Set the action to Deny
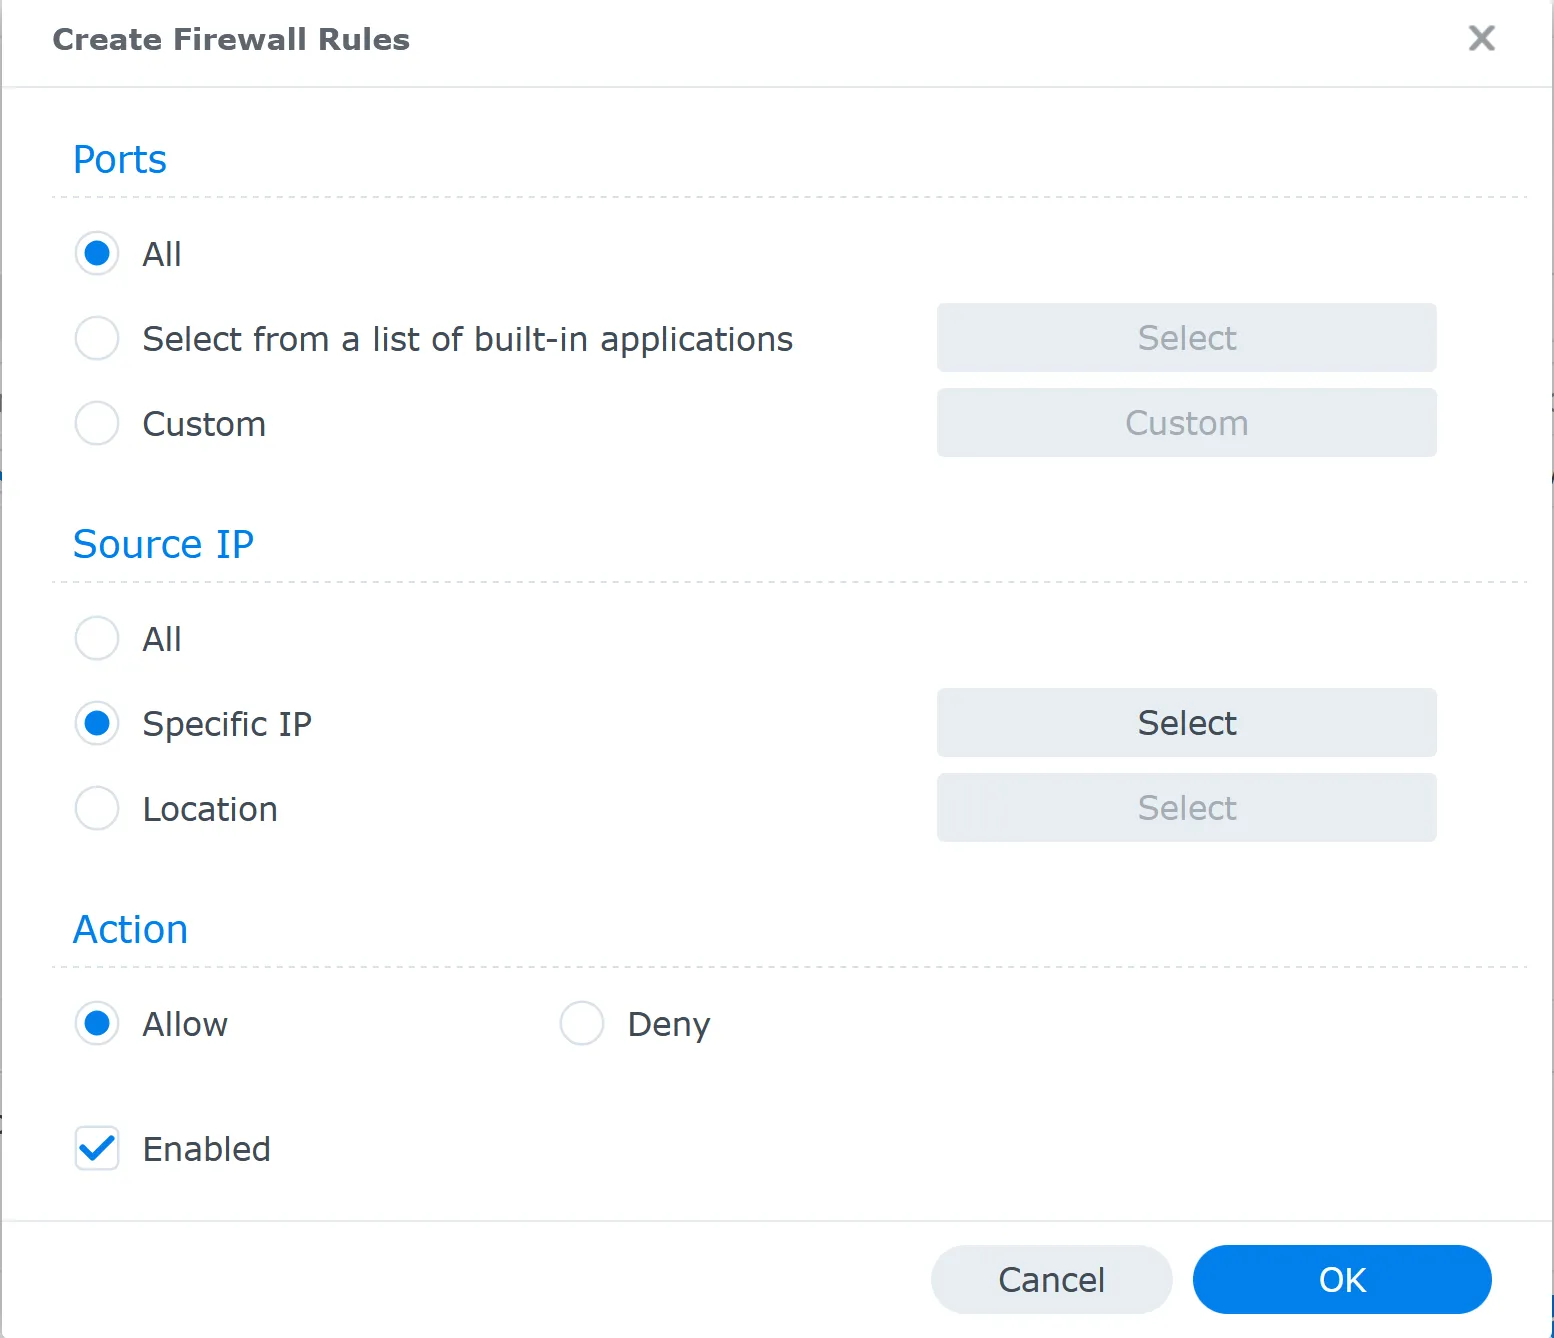This screenshot has width=1554, height=1338. pyautogui.click(x=582, y=1024)
